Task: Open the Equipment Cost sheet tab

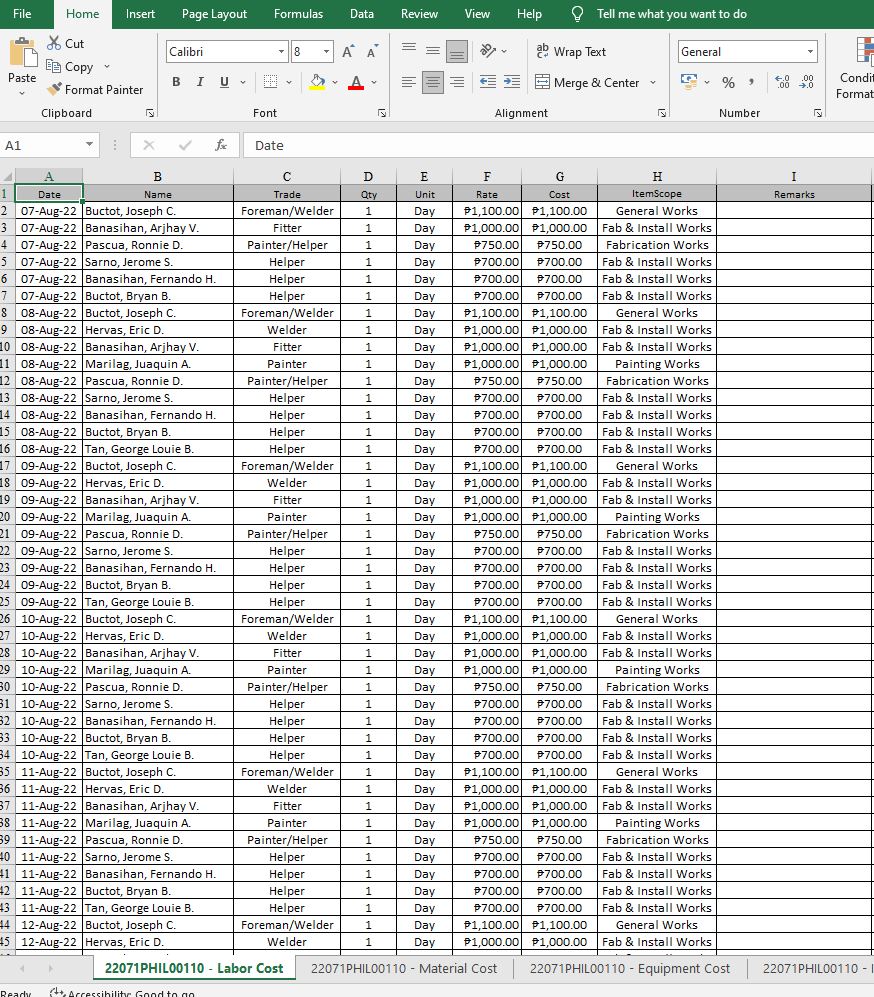Action: click(629, 968)
